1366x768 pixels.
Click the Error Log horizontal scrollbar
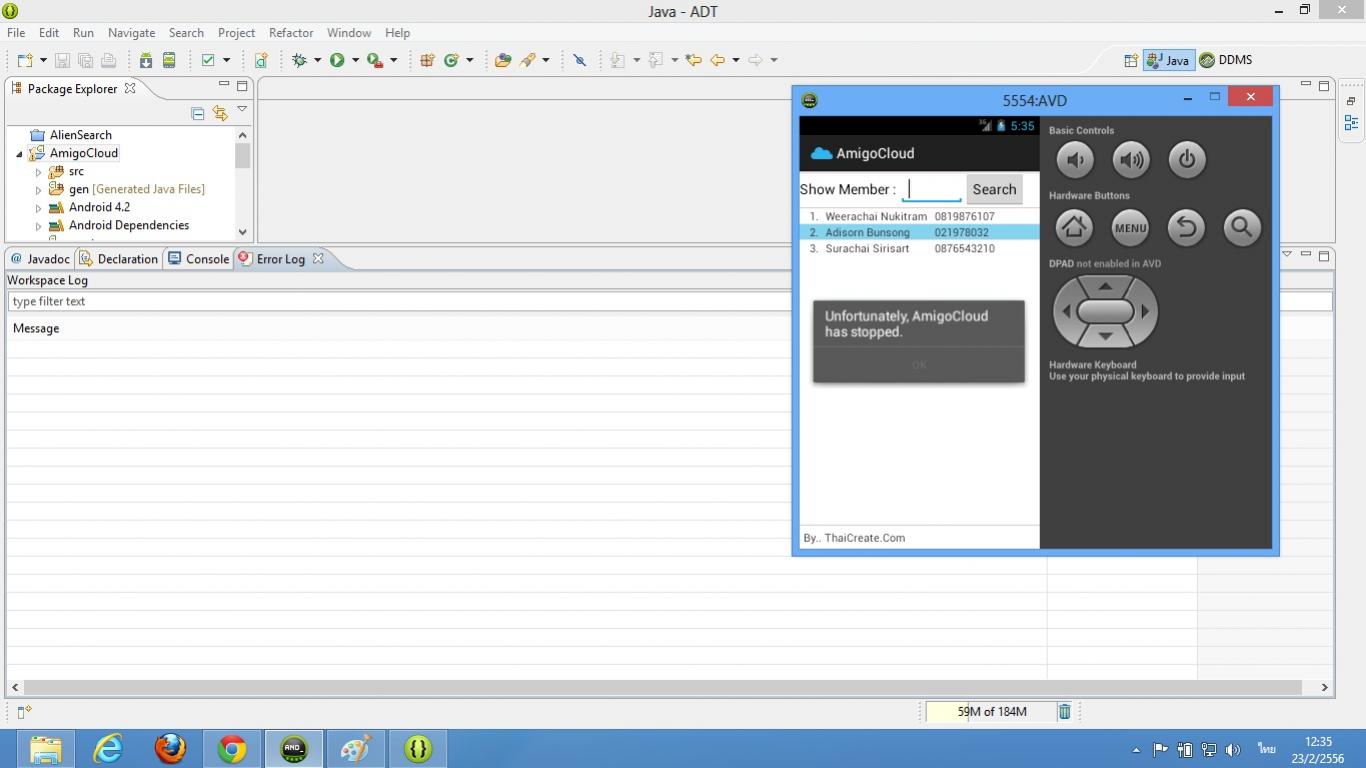(663, 687)
